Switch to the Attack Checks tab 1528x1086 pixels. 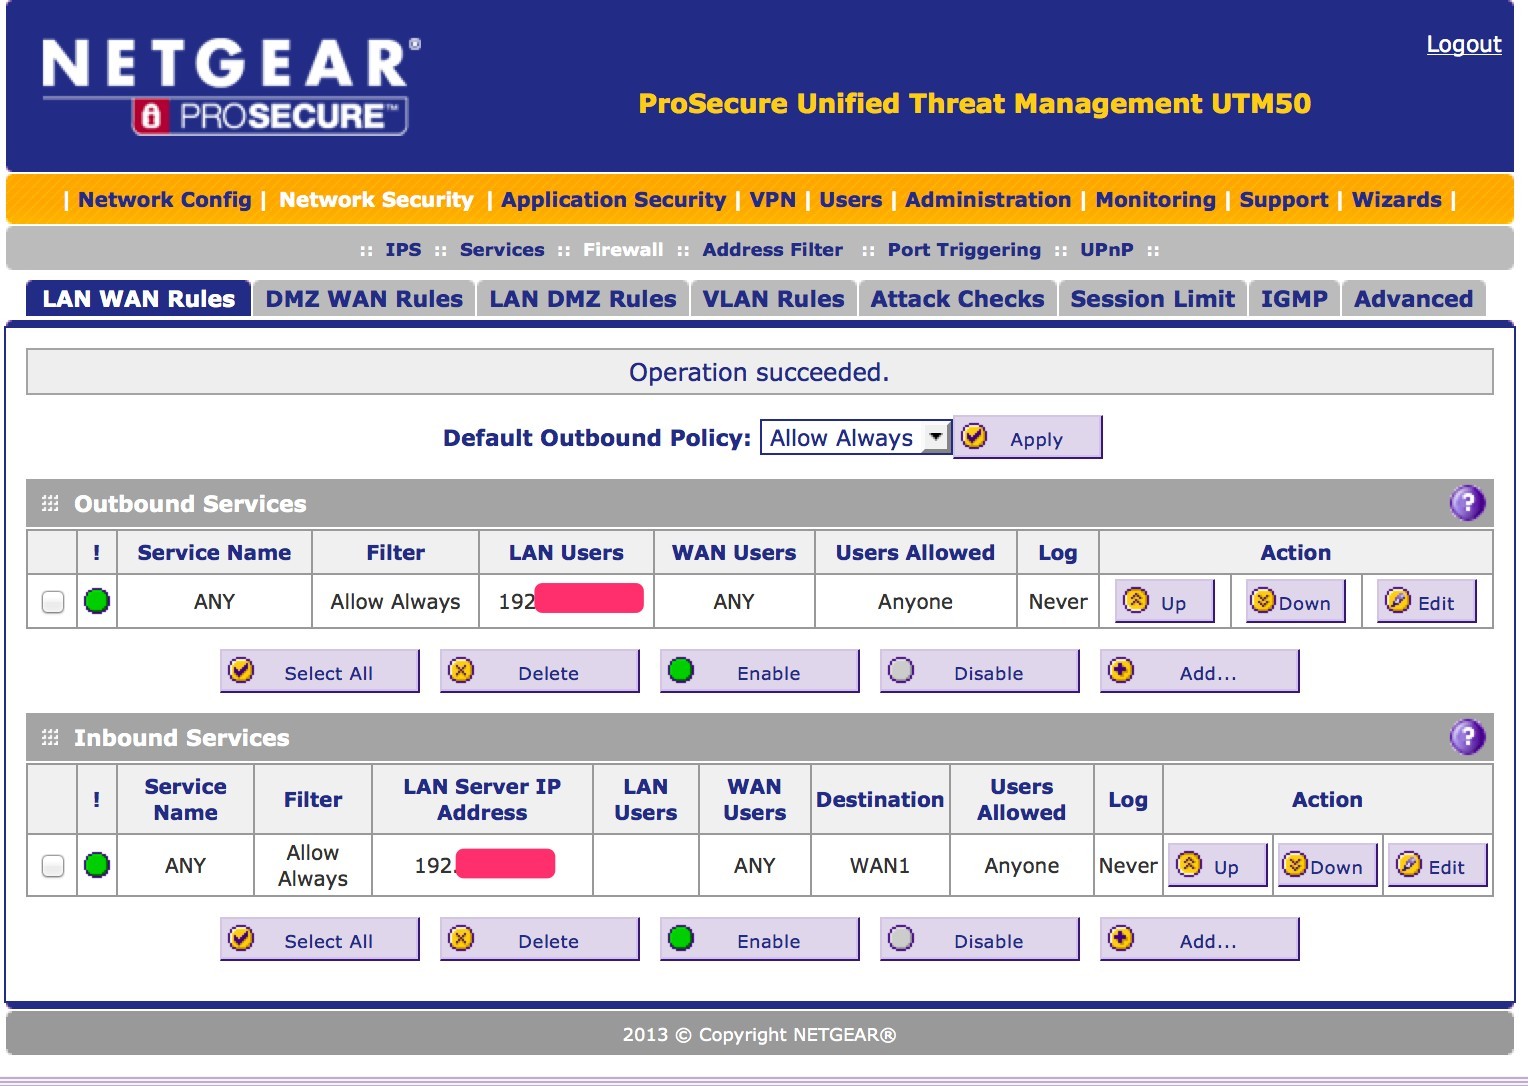point(957,298)
